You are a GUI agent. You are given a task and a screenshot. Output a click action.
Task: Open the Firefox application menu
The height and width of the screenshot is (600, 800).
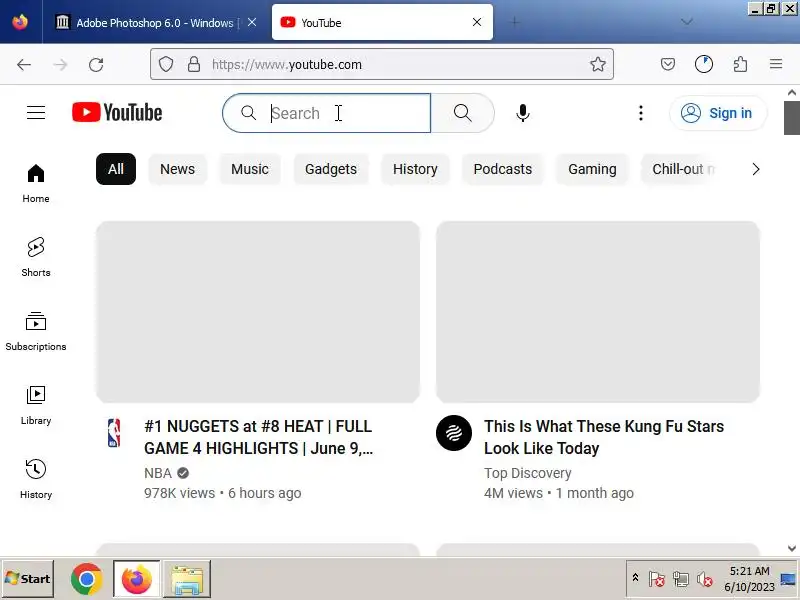pyautogui.click(x=776, y=64)
